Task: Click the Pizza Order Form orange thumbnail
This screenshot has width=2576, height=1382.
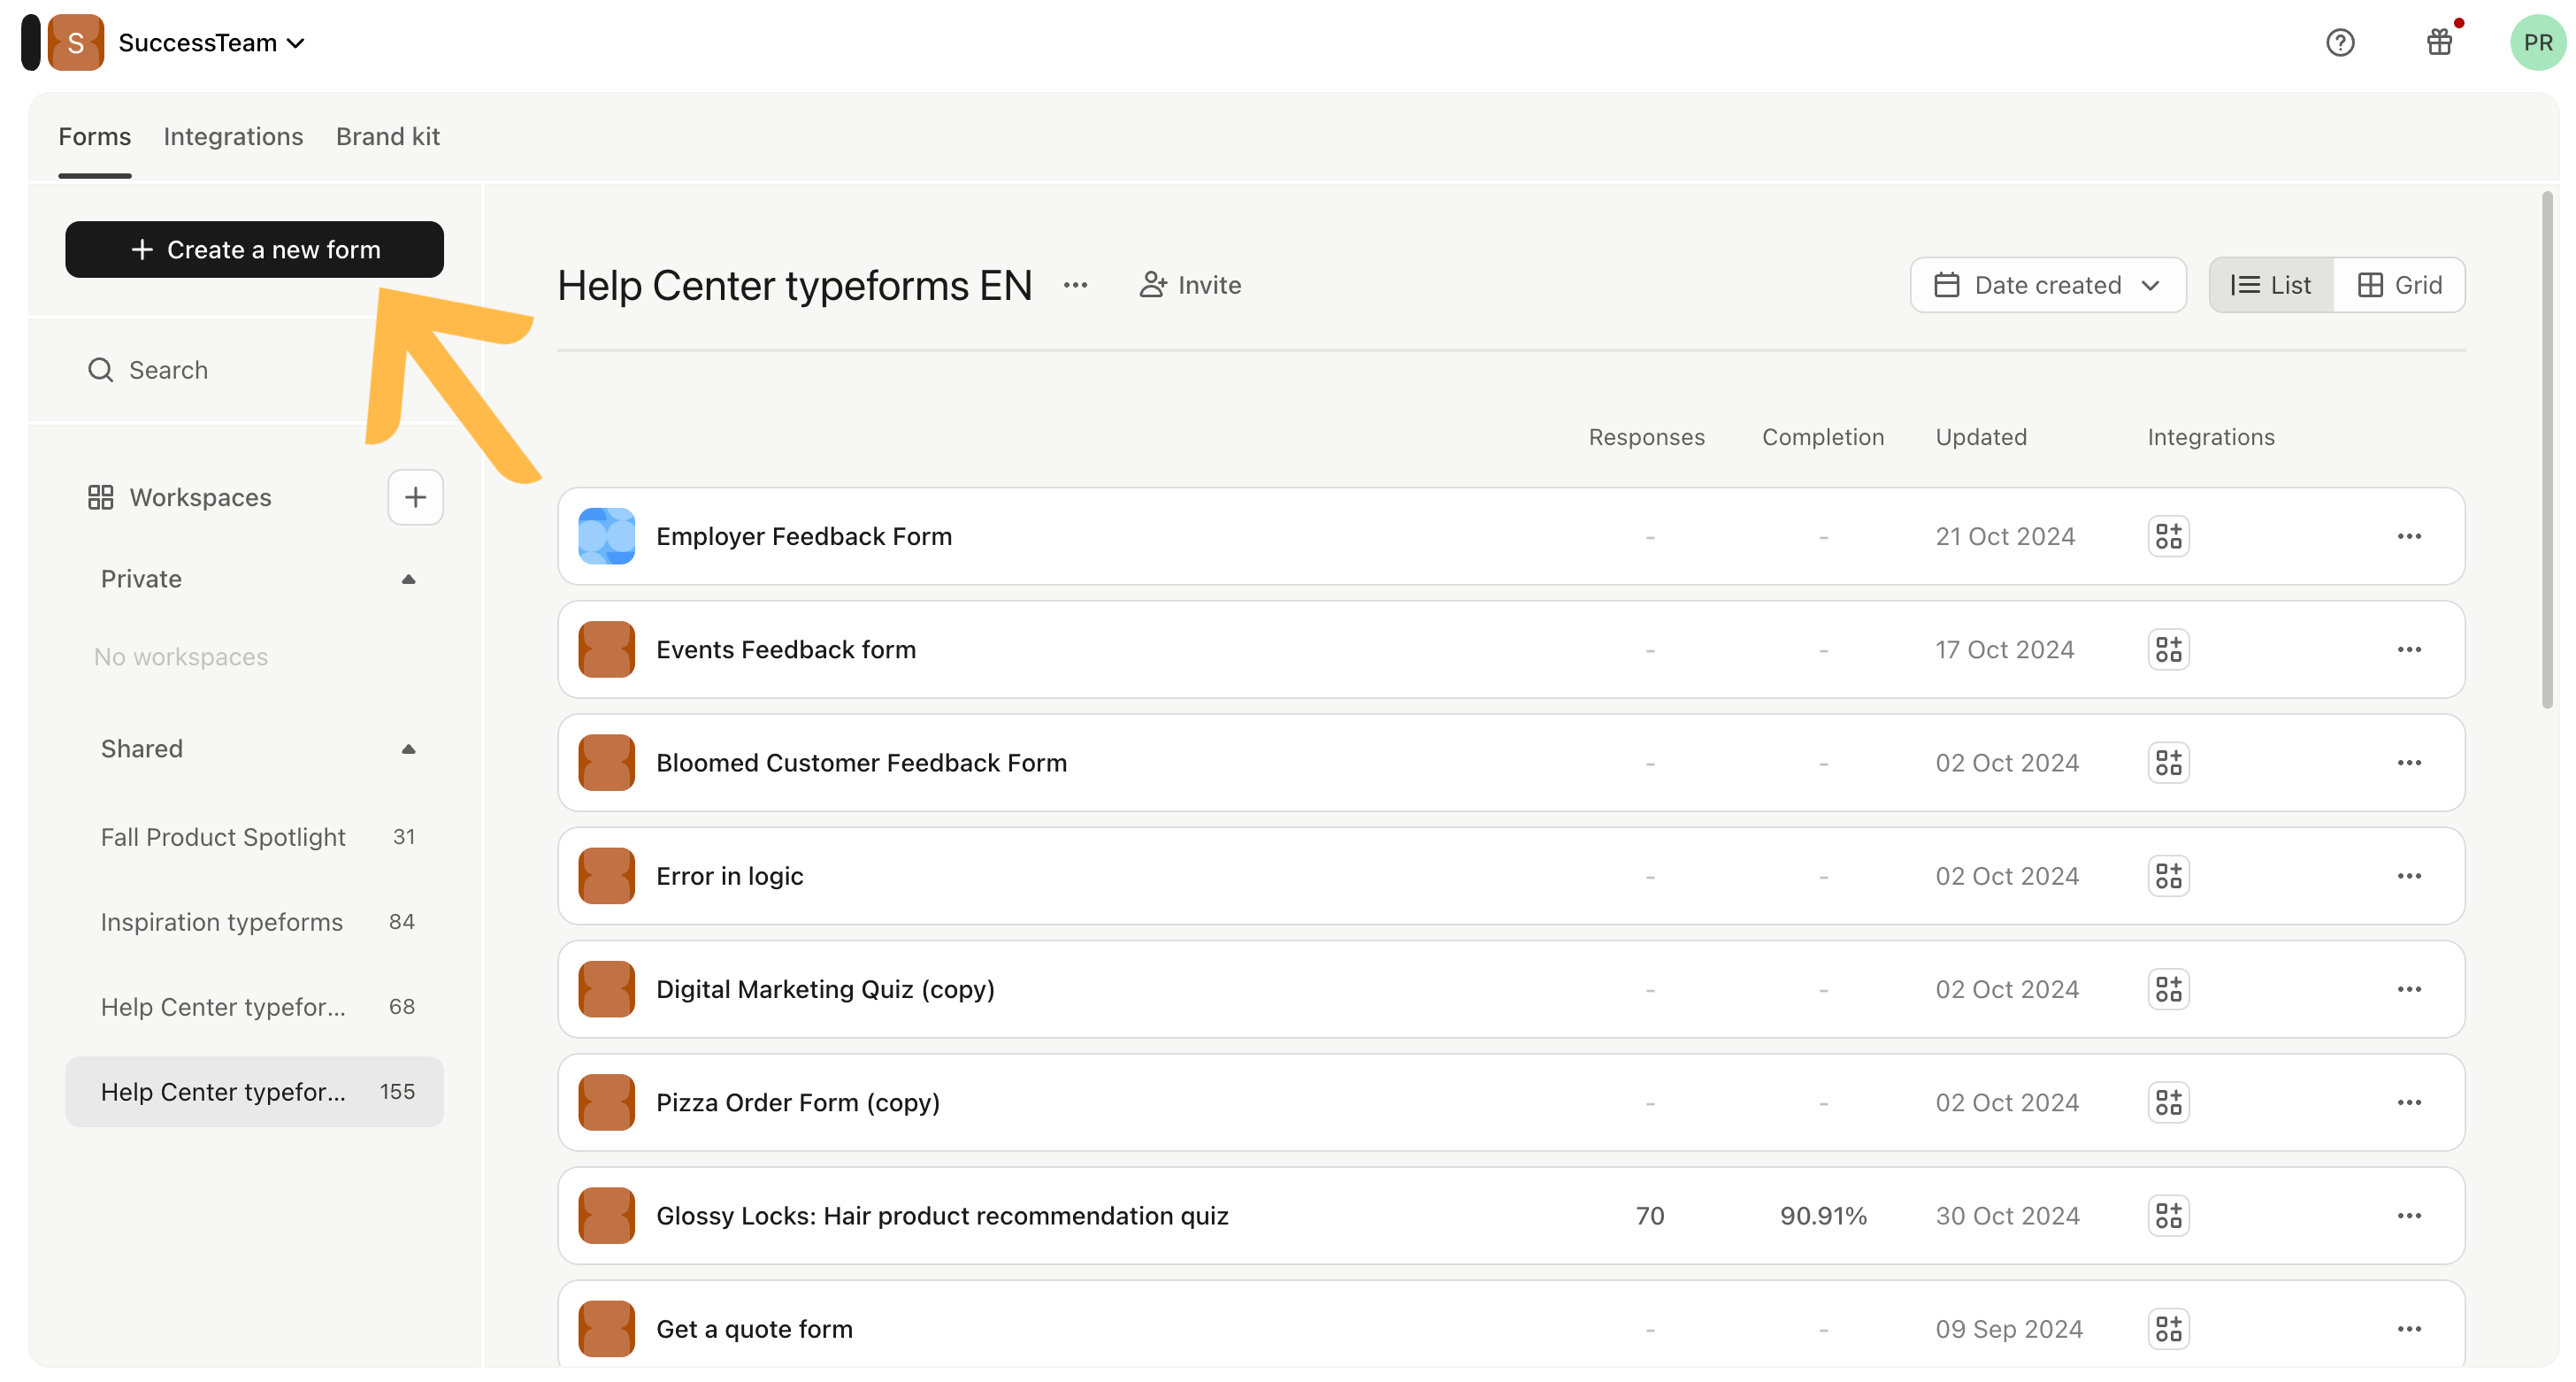Action: click(606, 1101)
